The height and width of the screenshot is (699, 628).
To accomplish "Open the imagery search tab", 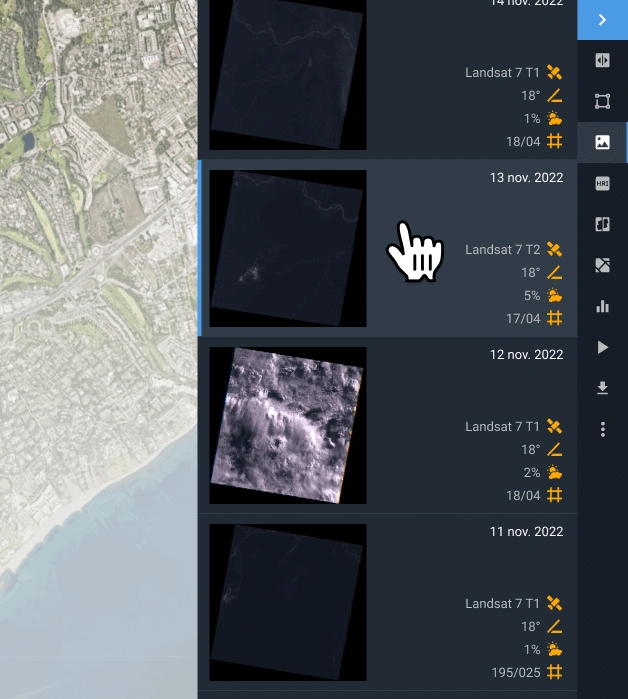I will tap(602, 142).
